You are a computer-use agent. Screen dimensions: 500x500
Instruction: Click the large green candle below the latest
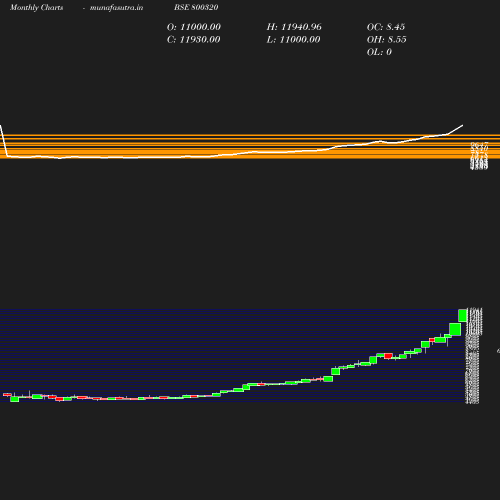pos(455,329)
